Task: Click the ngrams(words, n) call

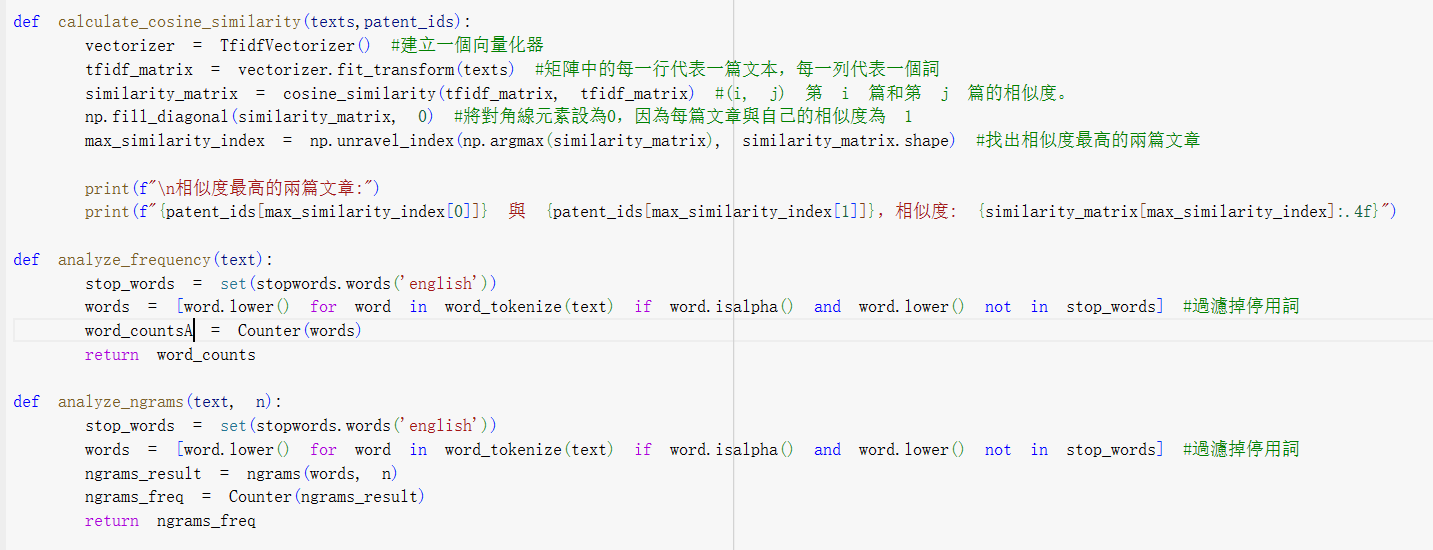Action: pyautogui.click(x=321, y=474)
